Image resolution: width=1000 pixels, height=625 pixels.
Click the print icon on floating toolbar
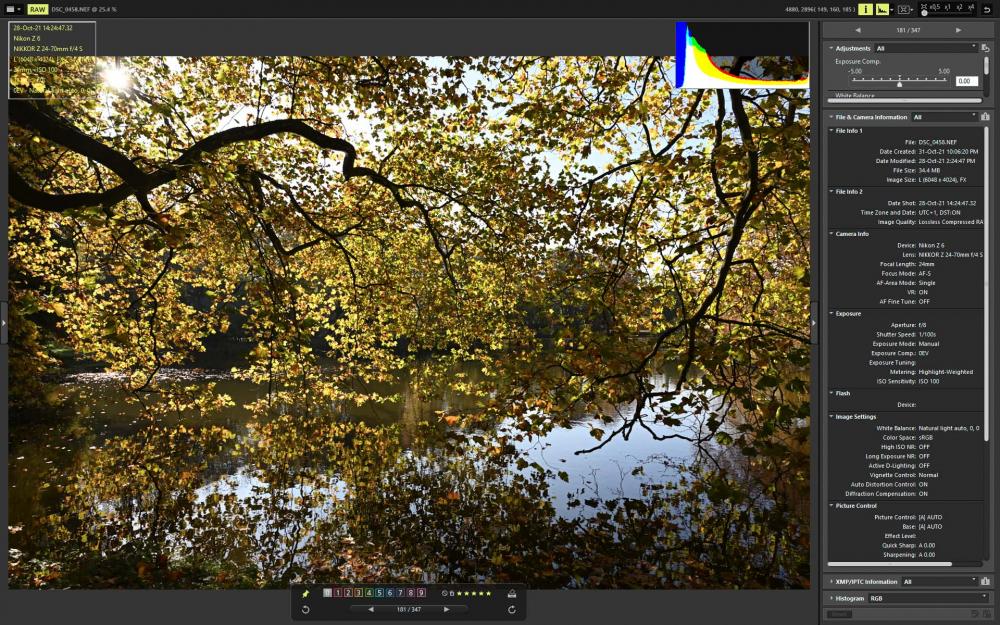[511, 594]
